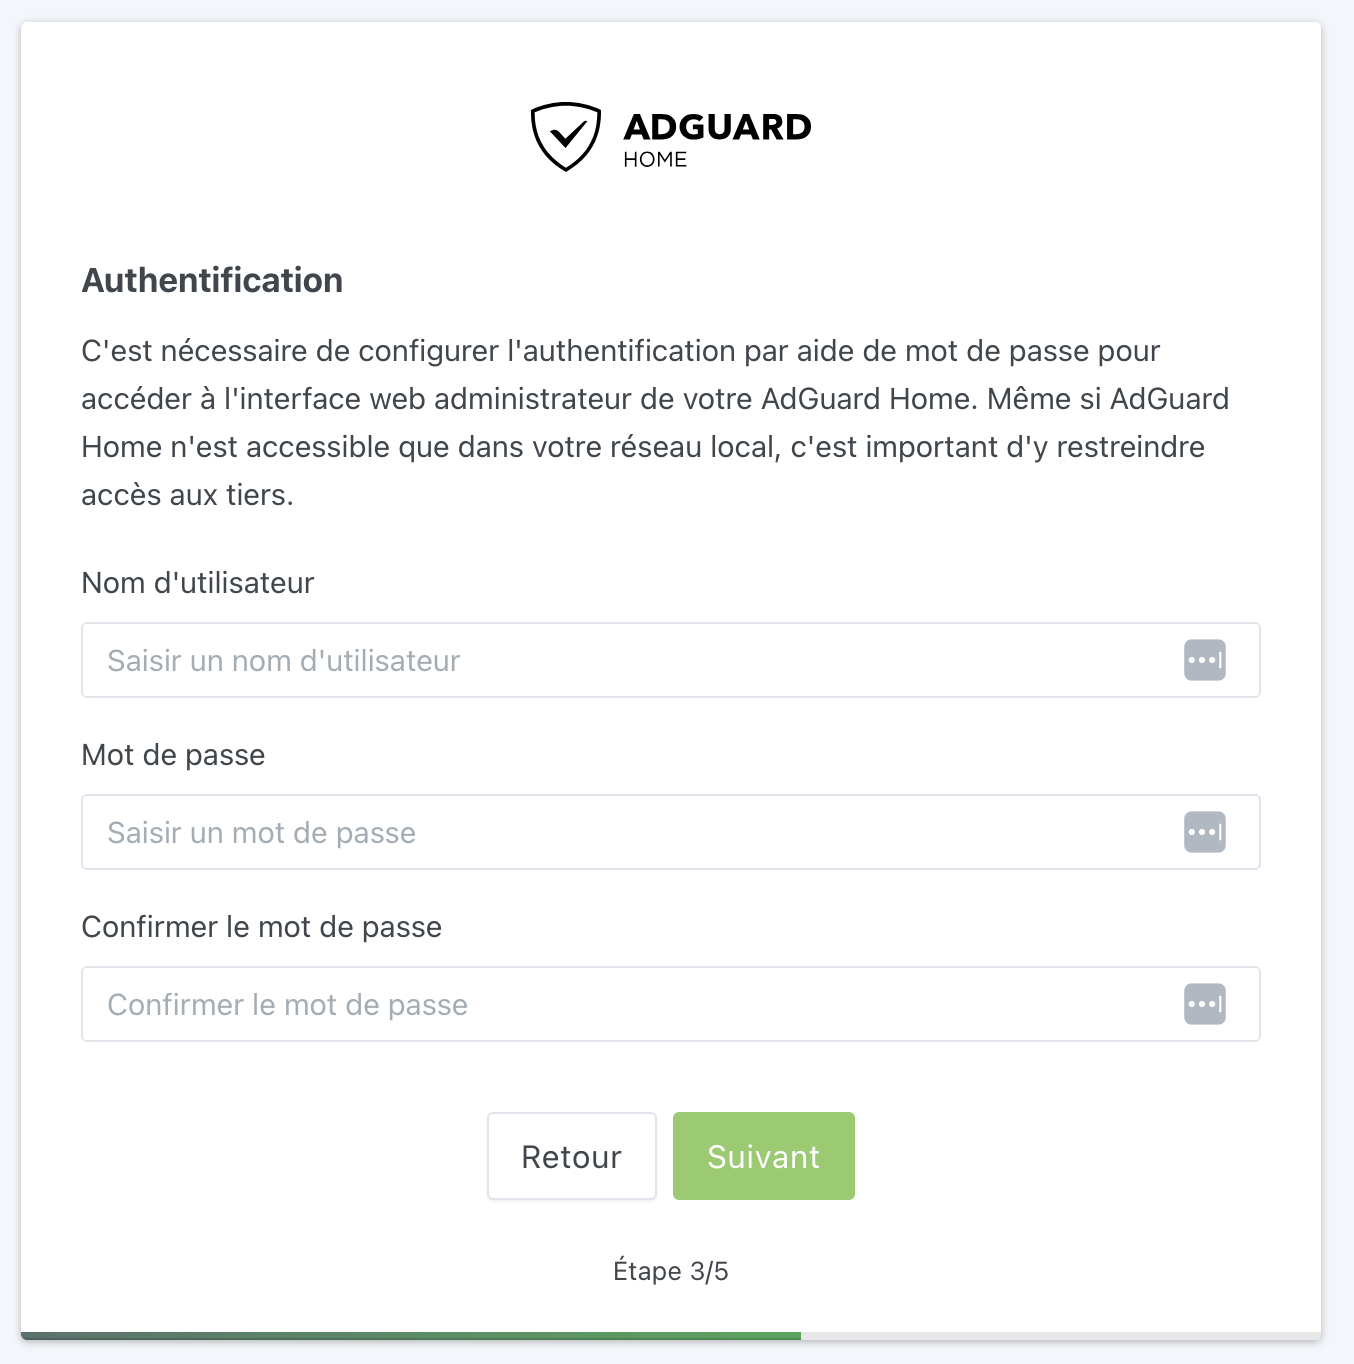Image resolution: width=1354 pixels, height=1364 pixels.
Task: Click the ADGUARD wordmark text
Action: tap(717, 127)
